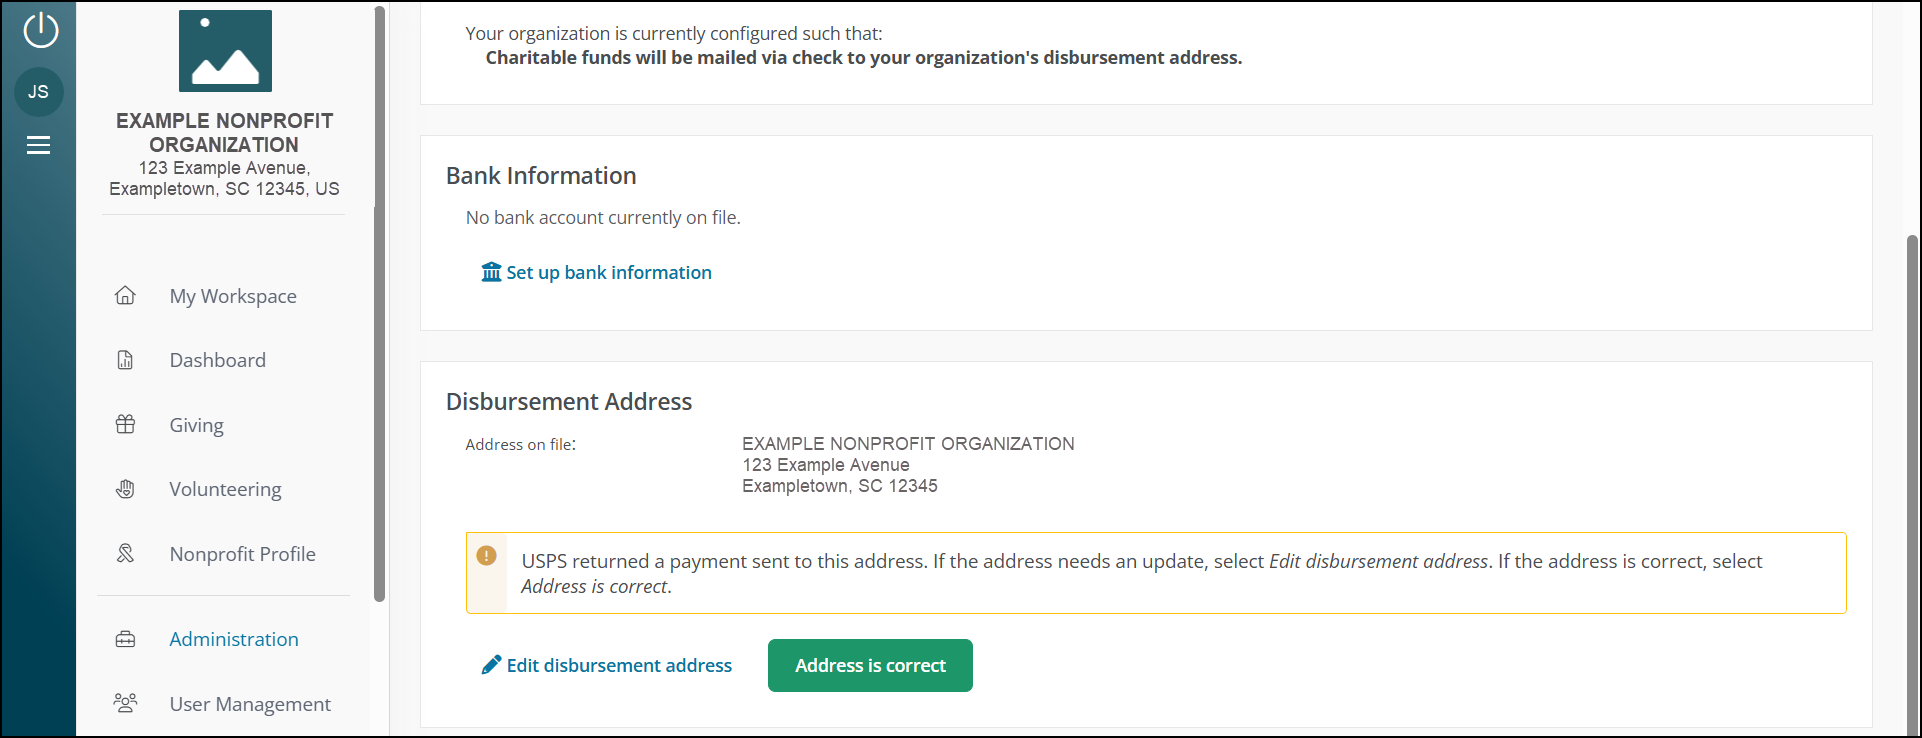Click the Address is correct button
Image resolution: width=1922 pixels, height=738 pixels.
870,665
